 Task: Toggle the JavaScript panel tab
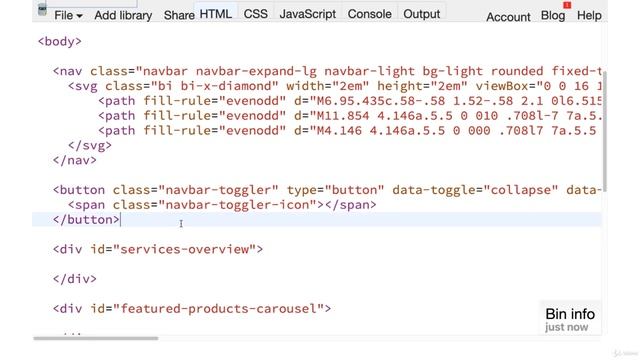pos(307,14)
